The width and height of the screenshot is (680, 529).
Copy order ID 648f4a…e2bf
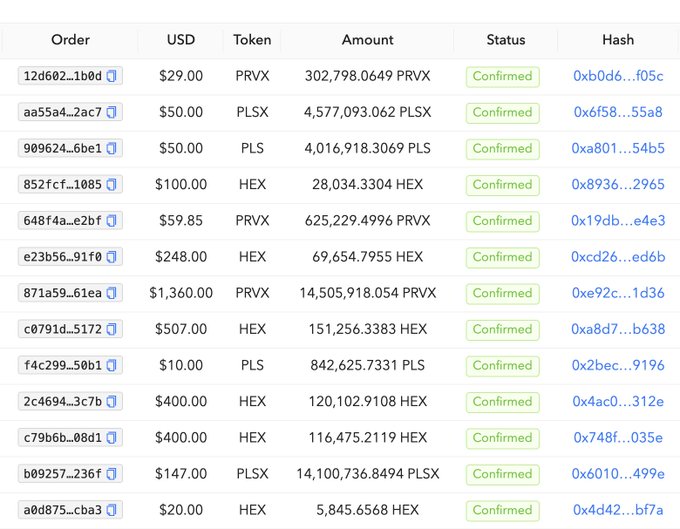[111, 221]
